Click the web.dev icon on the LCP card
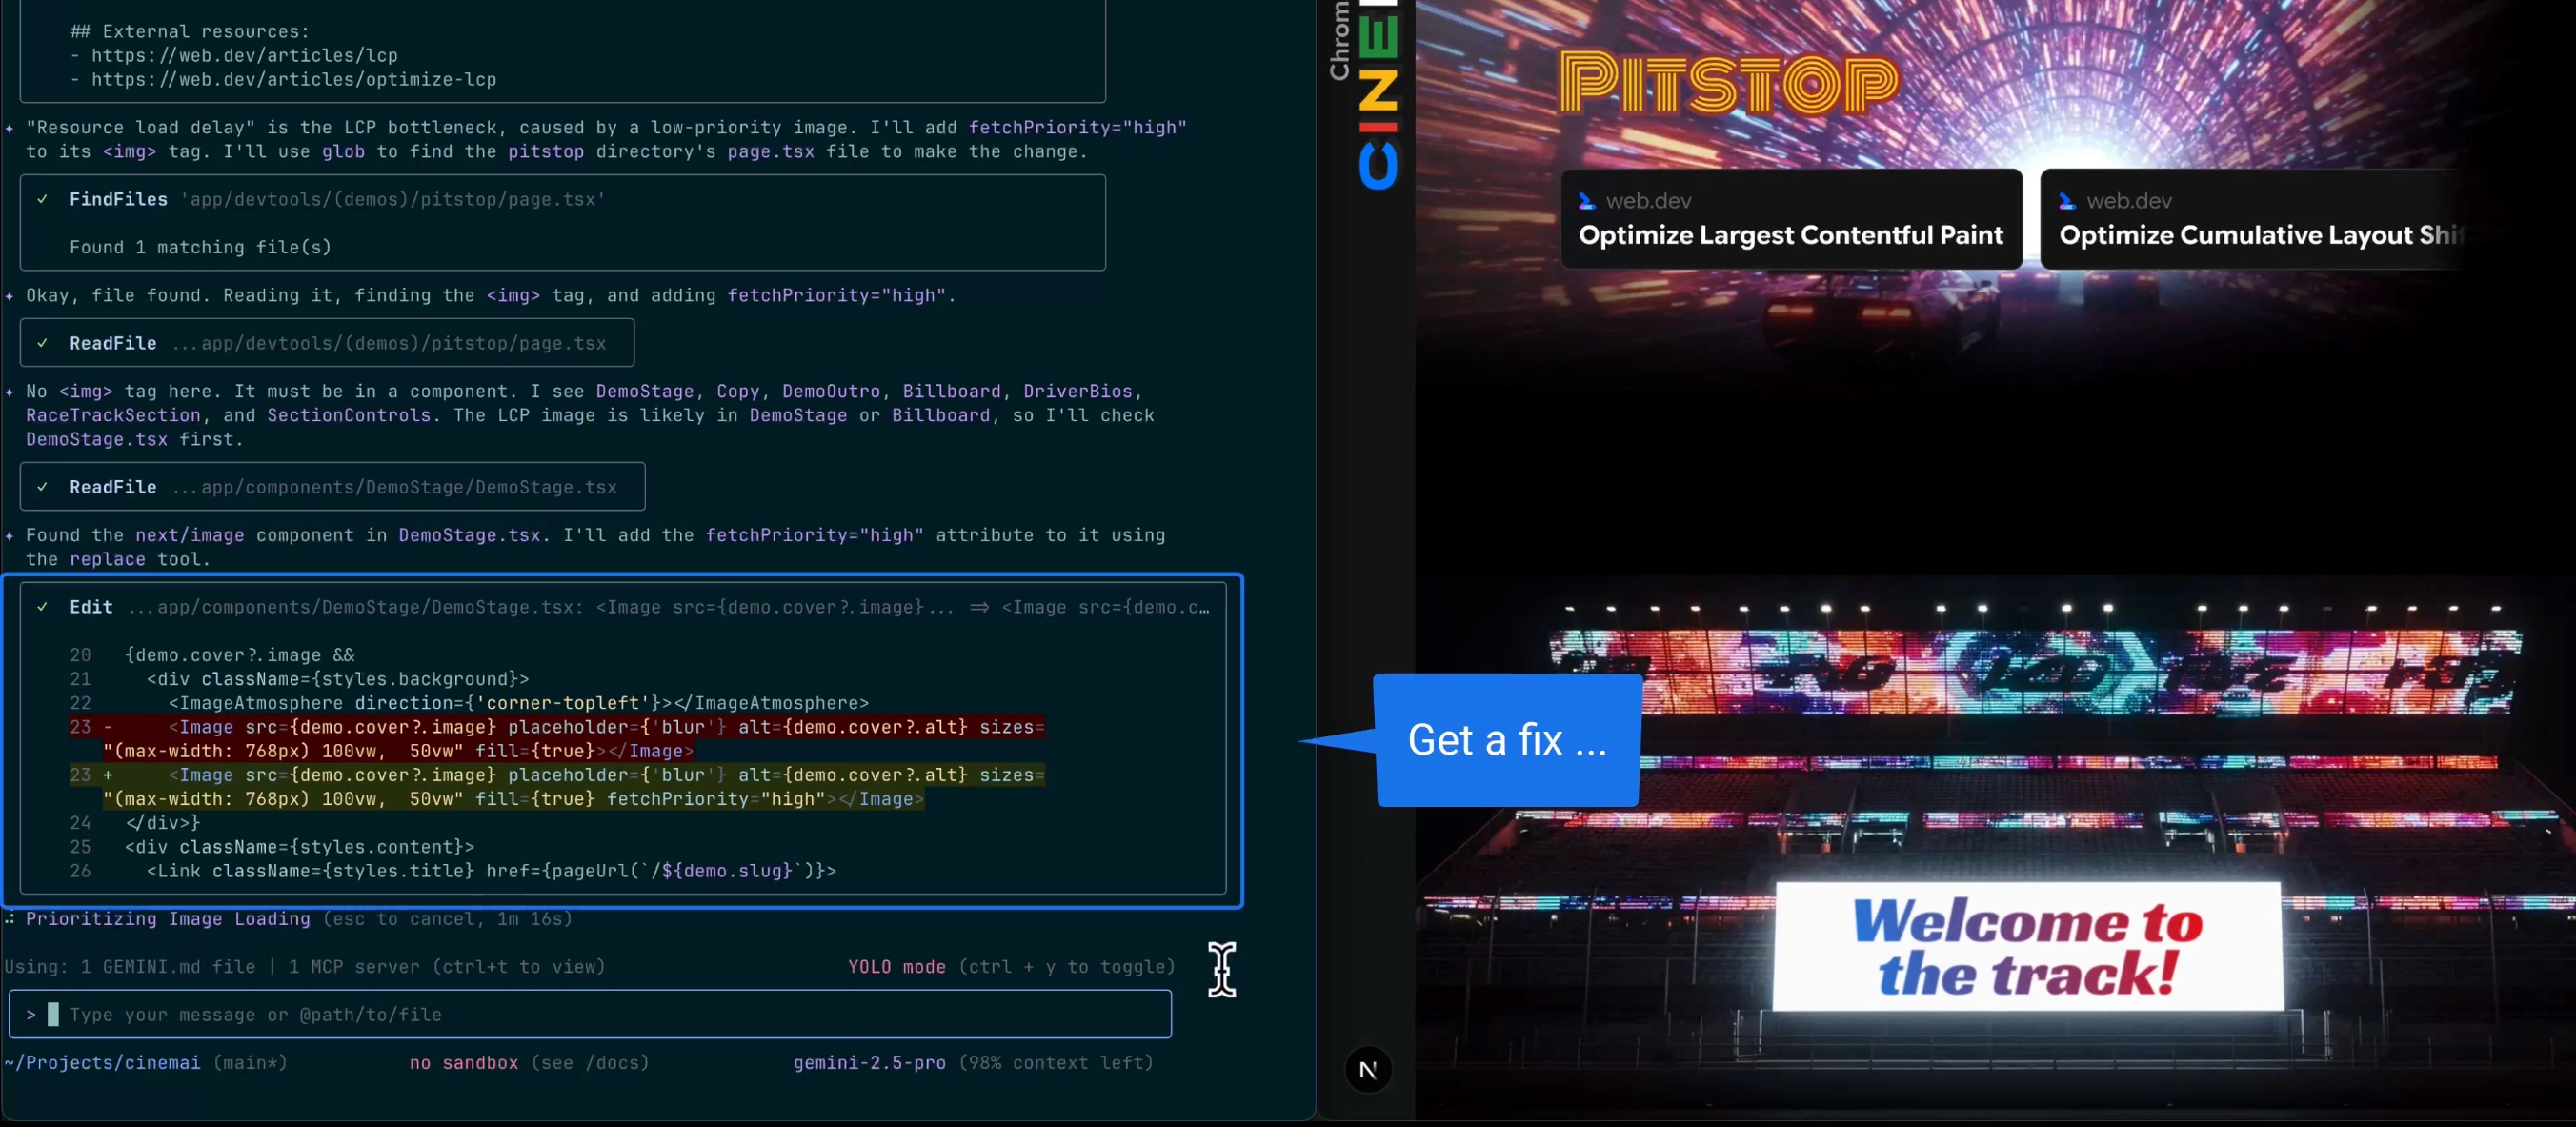The width and height of the screenshot is (2576, 1127). point(1589,200)
